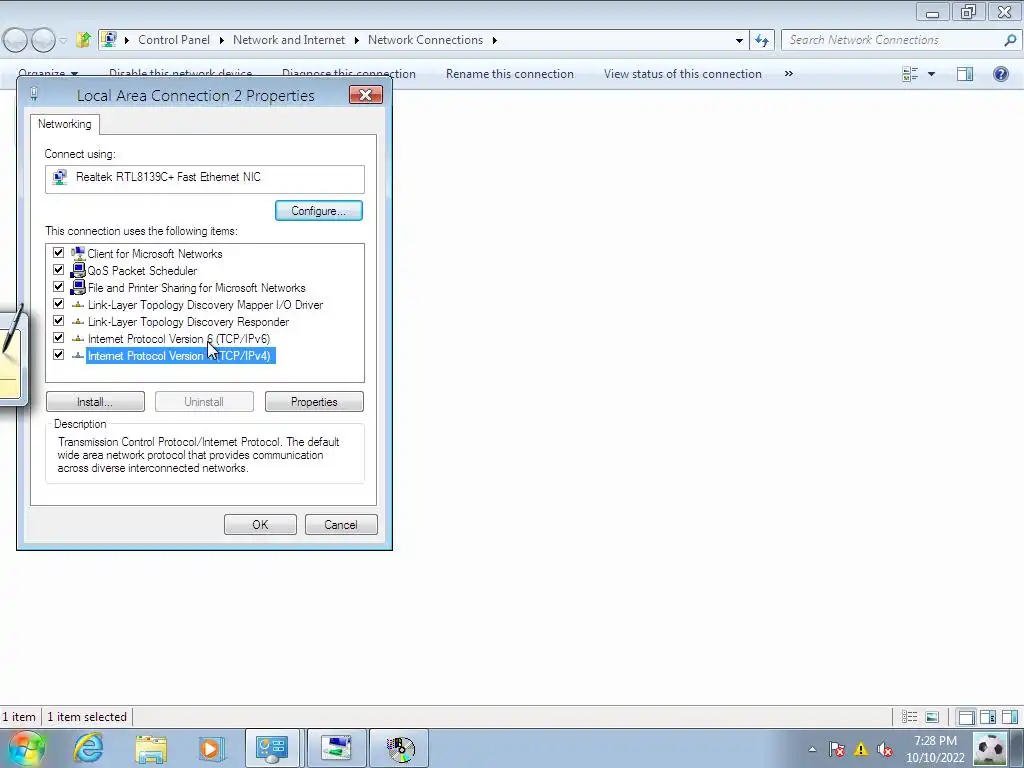This screenshot has width=1024, height=768.
Task: Open the Windows Start menu
Action: pos(27,748)
